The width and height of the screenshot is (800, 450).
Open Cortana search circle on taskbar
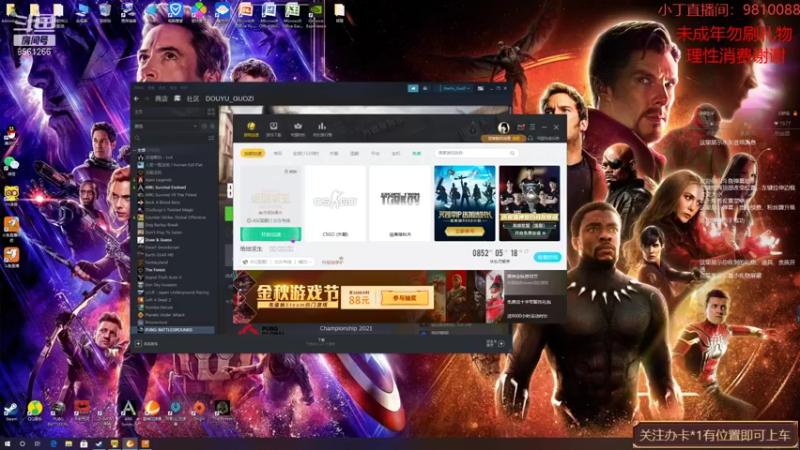(22, 444)
